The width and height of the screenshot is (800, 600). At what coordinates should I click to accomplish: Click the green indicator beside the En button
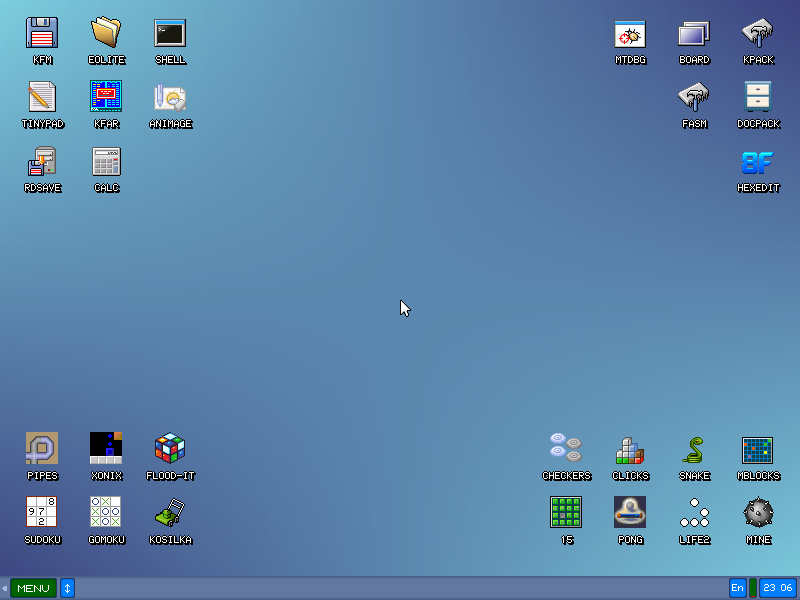coord(753,588)
